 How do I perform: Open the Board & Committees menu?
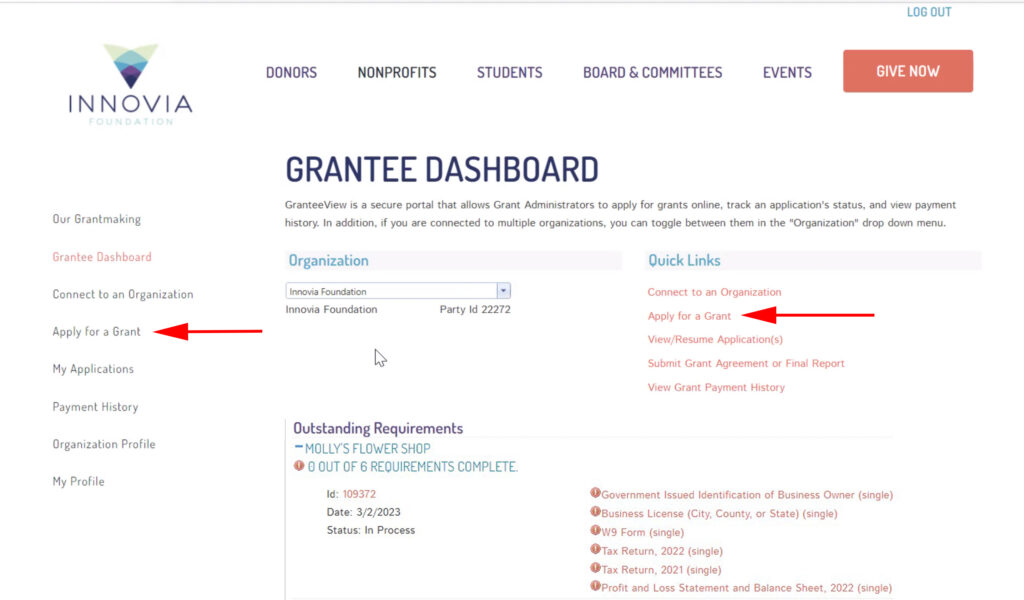point(652,72)
